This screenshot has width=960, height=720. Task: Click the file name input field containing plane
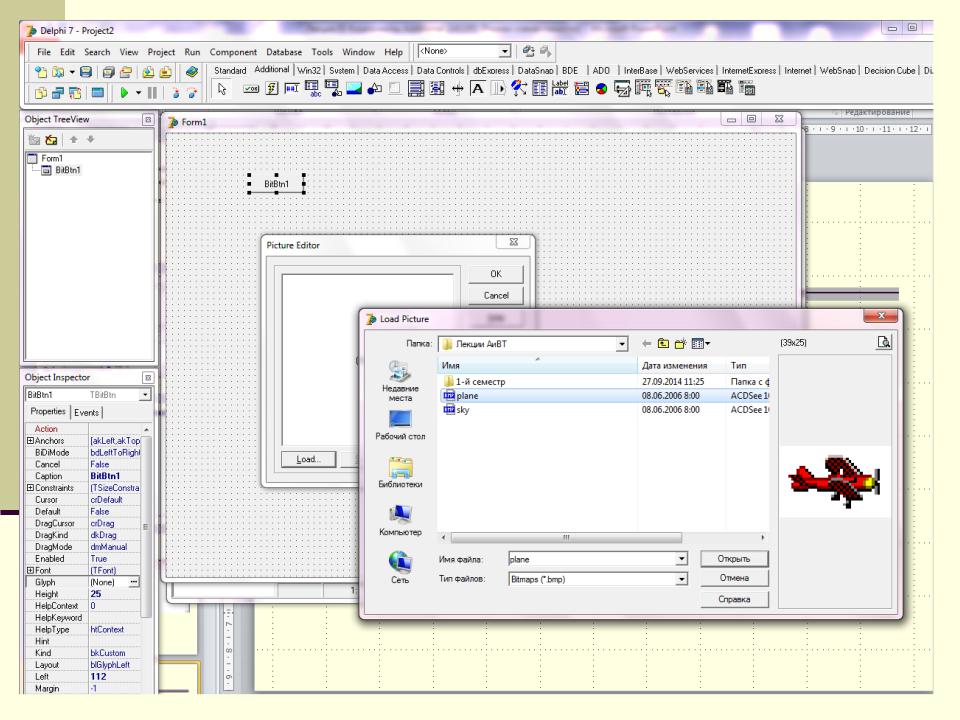coord(591,559)
